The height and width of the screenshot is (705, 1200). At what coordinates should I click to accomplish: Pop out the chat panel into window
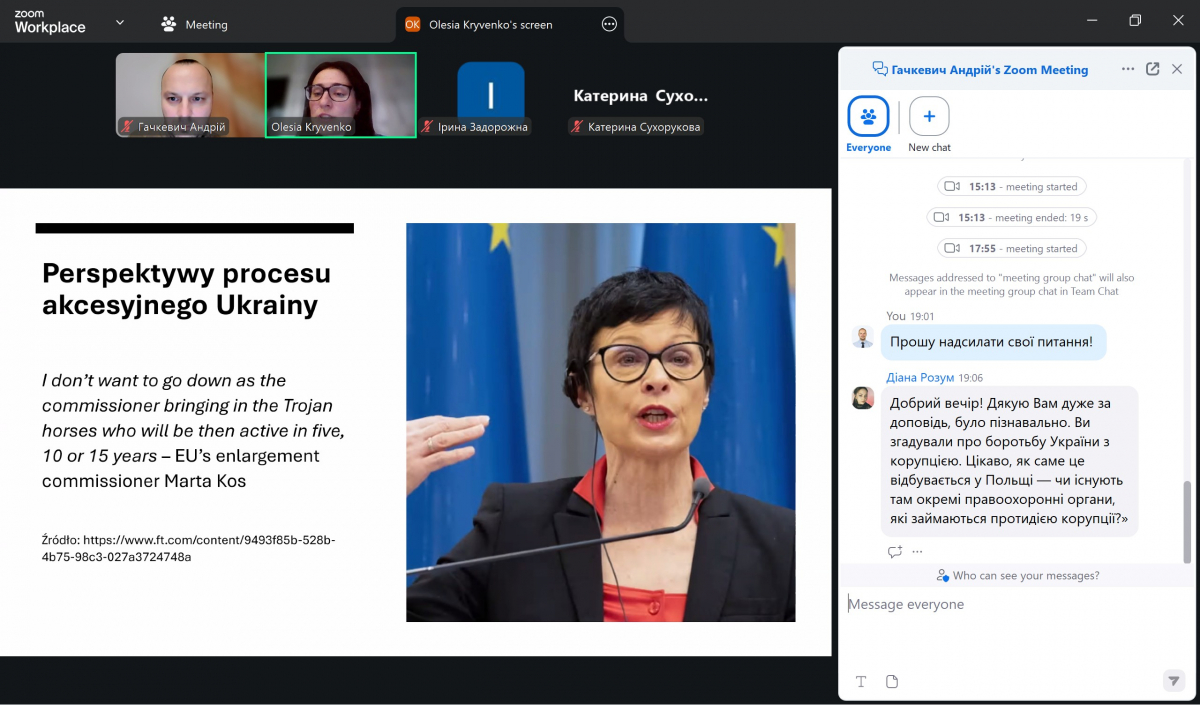click(1152, 69)
